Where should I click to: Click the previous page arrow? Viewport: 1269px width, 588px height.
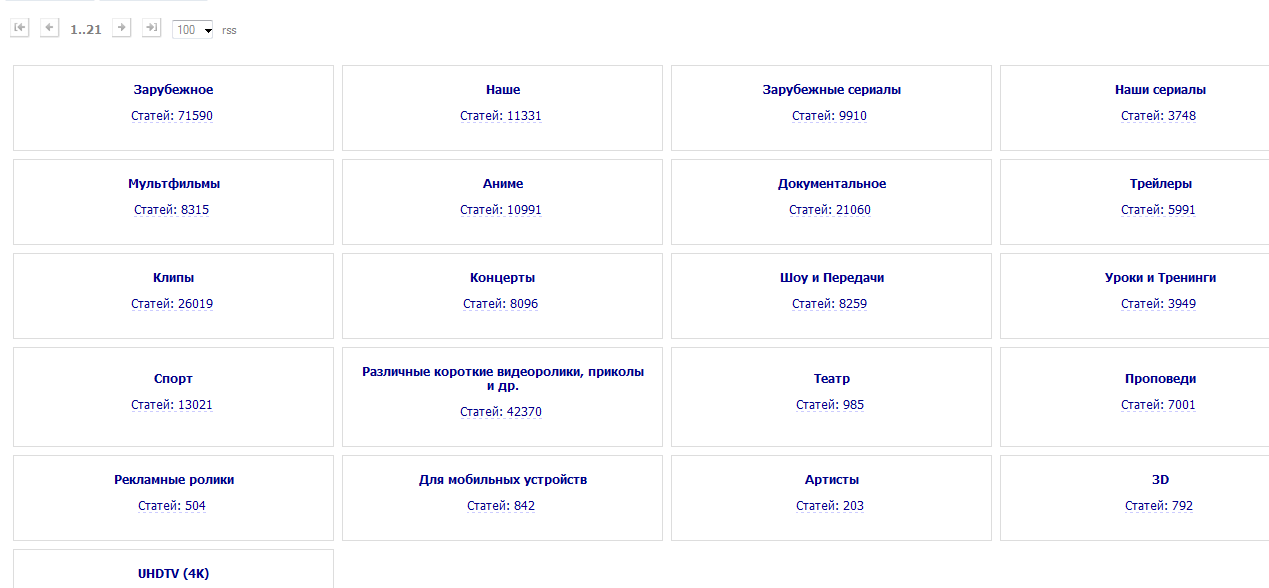[x=50, y=28]
